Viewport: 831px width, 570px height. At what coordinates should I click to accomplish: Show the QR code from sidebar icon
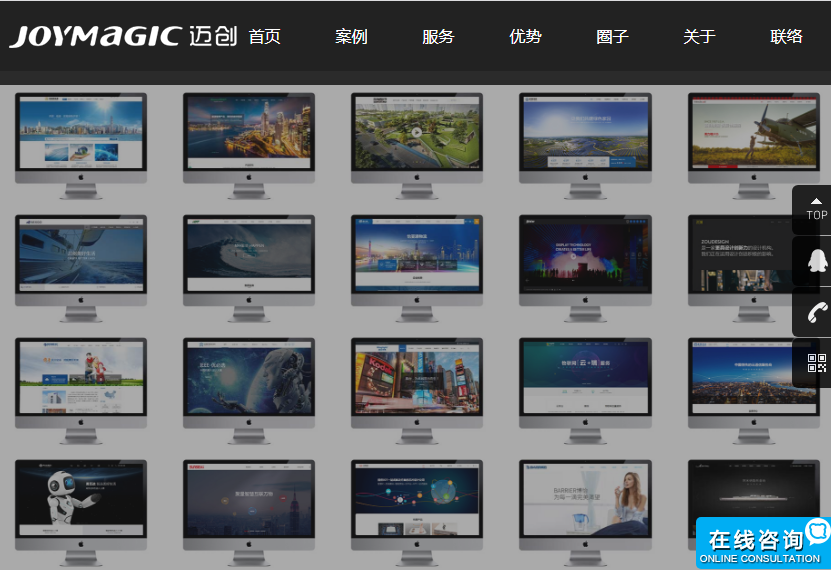point(817,364)
